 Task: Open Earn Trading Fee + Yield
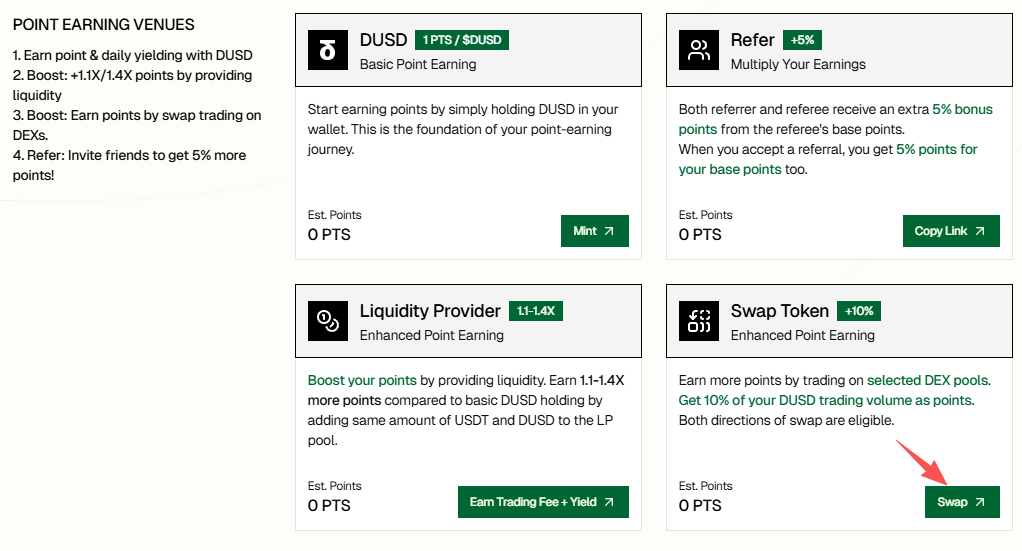(543, 502)
